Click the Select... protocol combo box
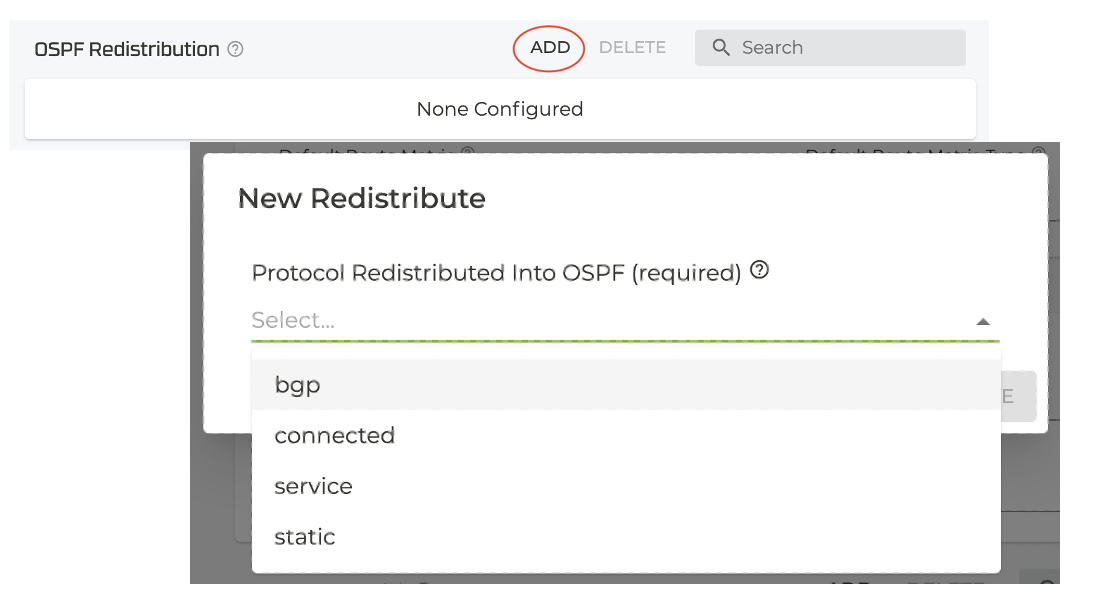1098x606 pixels. click(x=600, y=321)
